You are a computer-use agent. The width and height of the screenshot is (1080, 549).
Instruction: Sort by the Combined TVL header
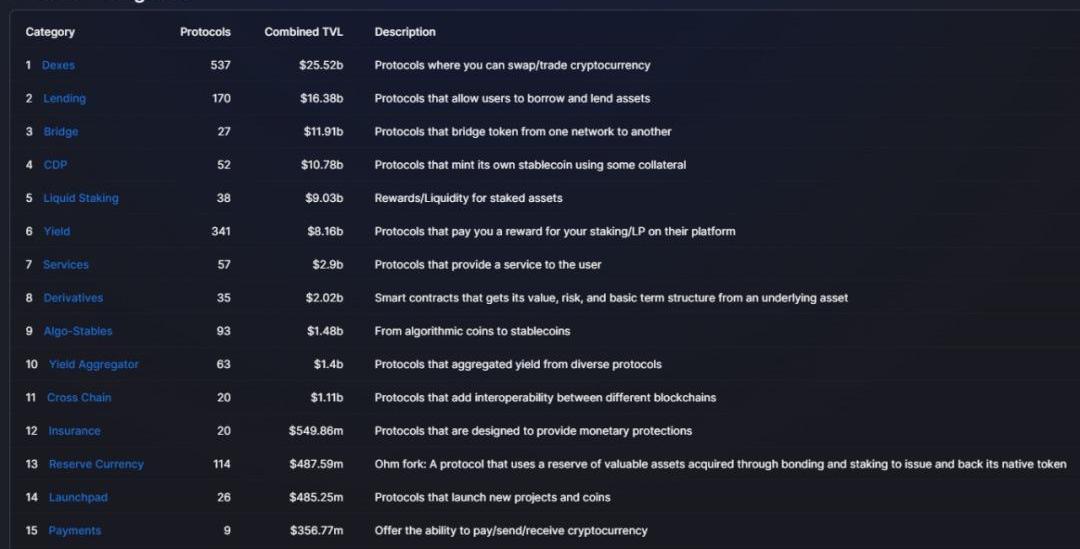[303, 32]
